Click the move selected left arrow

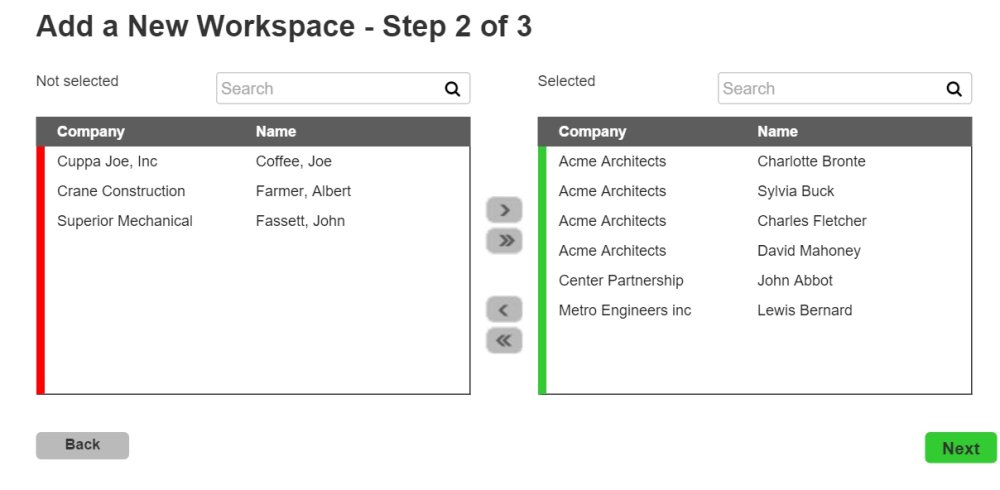[504, 310]
